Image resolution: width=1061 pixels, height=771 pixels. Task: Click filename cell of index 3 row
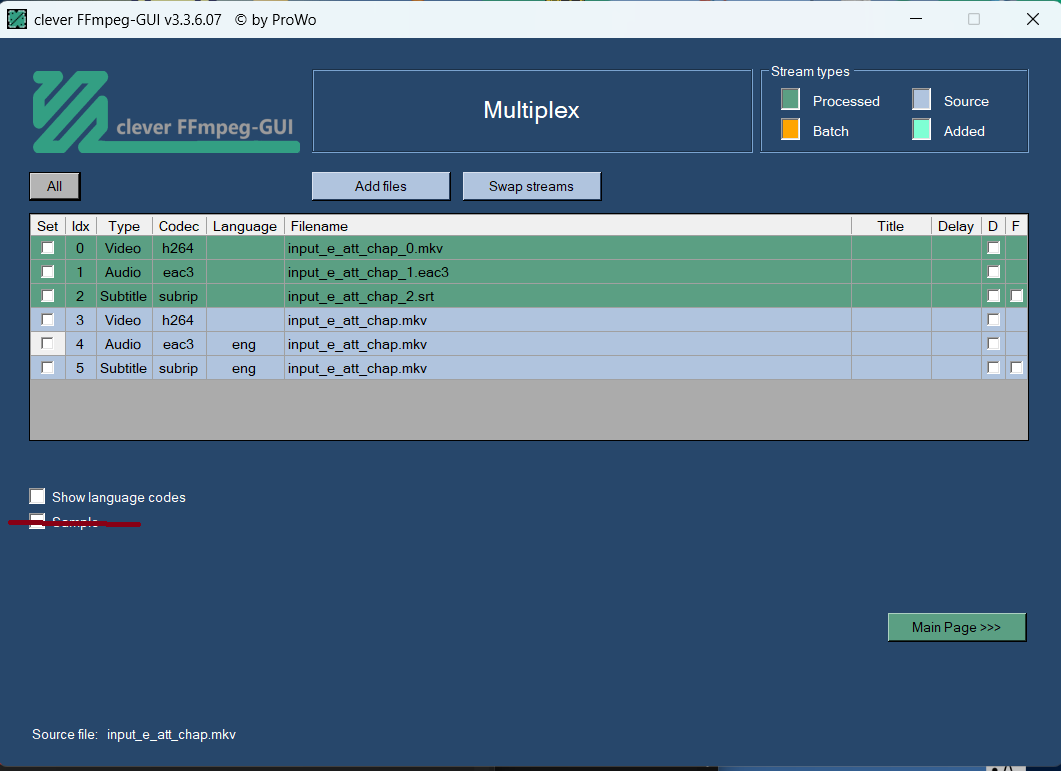568,320
